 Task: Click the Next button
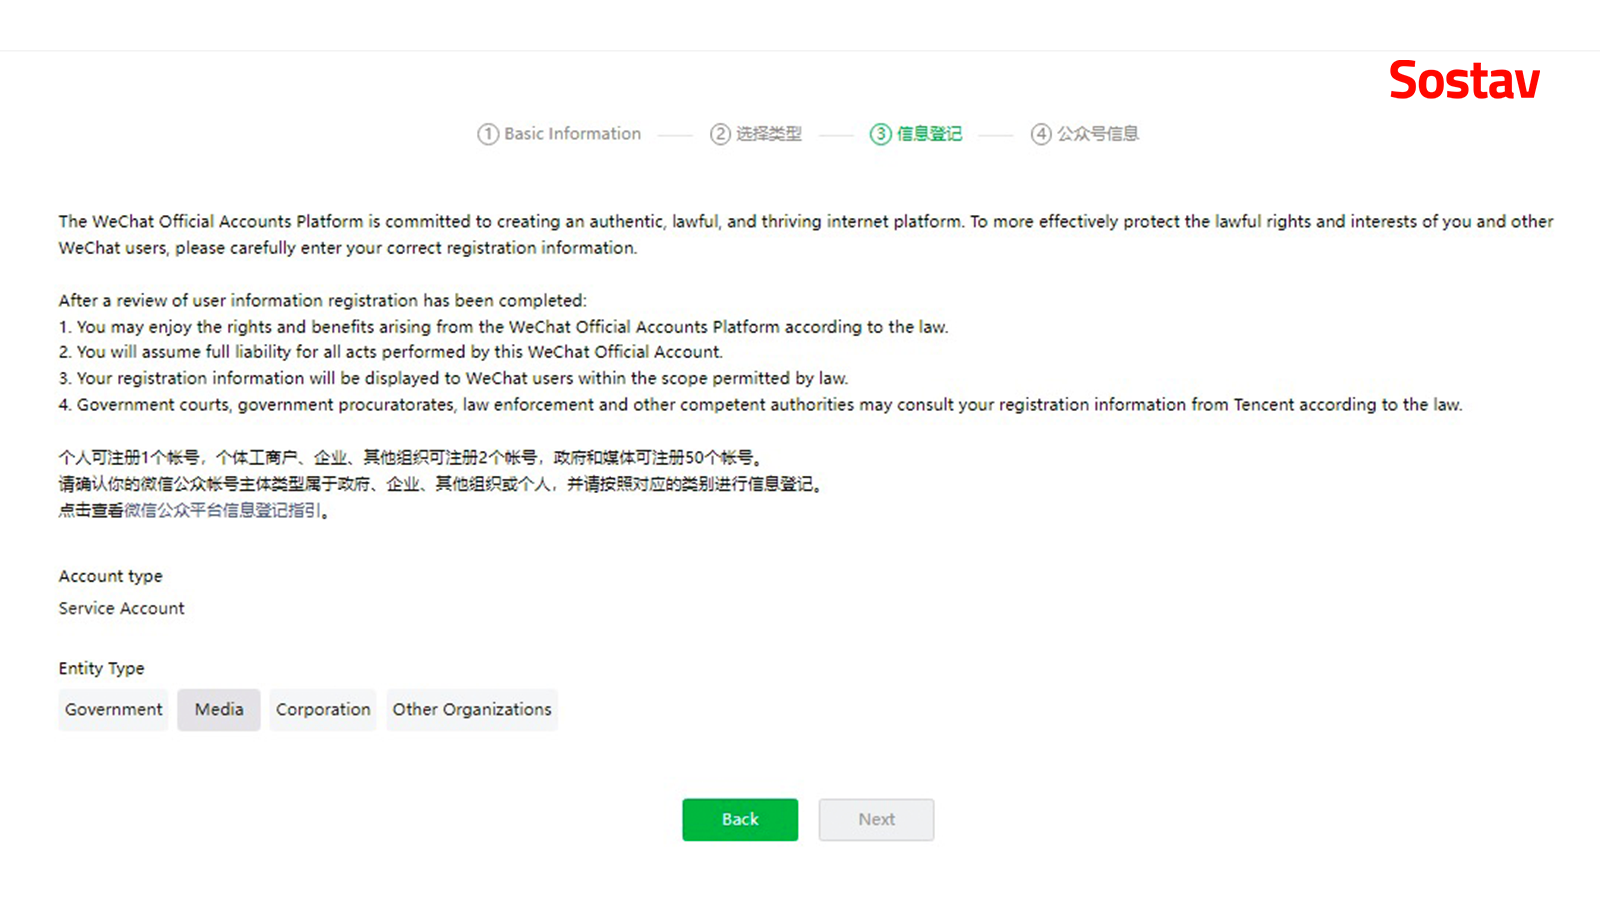pyautogui.click(x=876, y=820)
